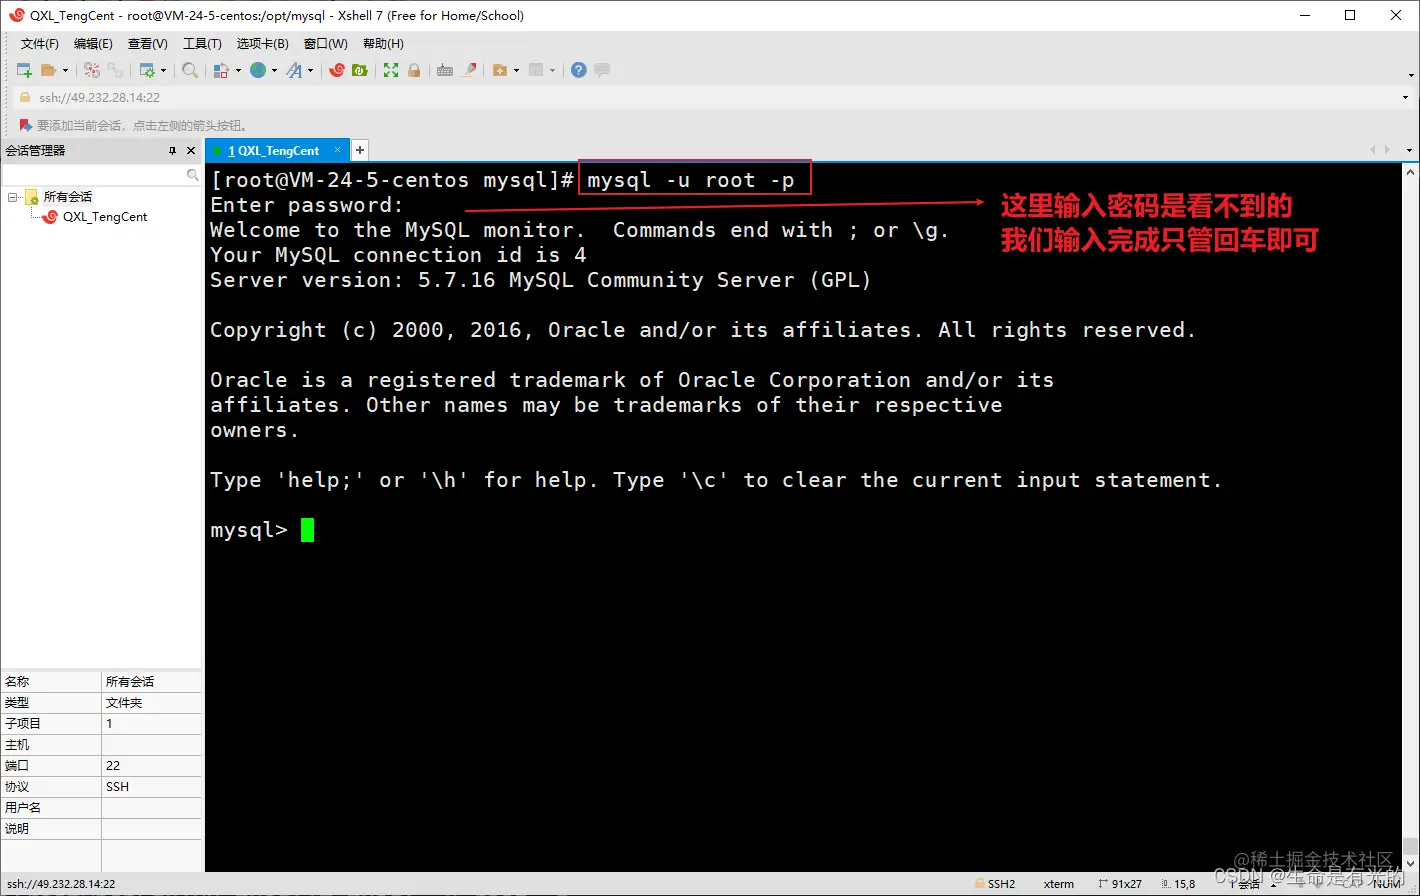
Task: Click the bookmark arrow icon on the hint bar
Action: (26, 125)
